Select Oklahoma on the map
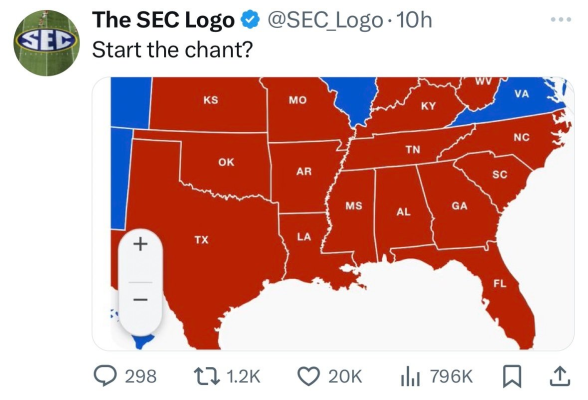This screenshot has height=400, width=588. [226, 162]
